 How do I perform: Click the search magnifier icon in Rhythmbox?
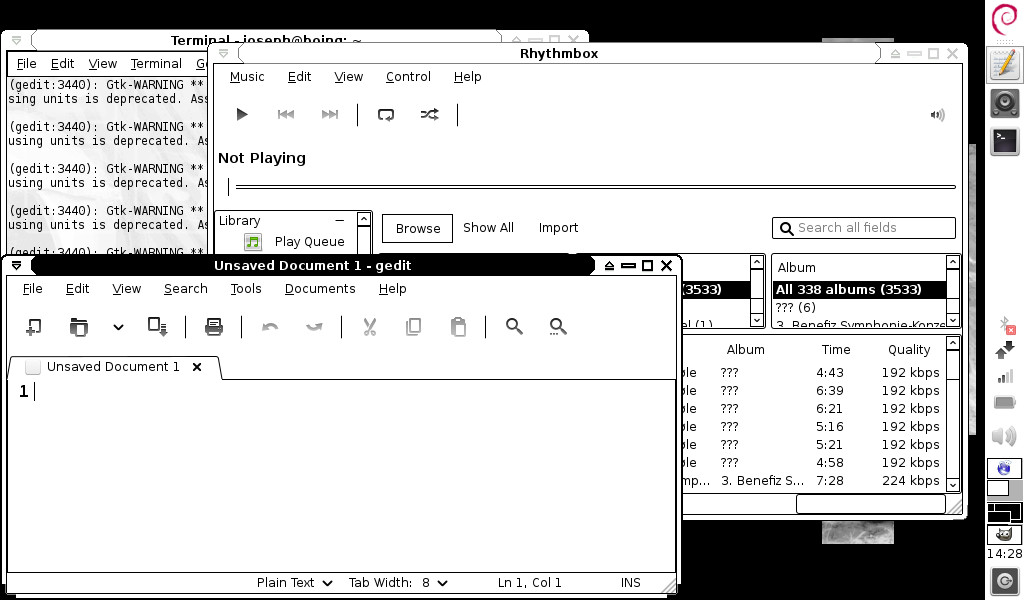click(787, 228)
